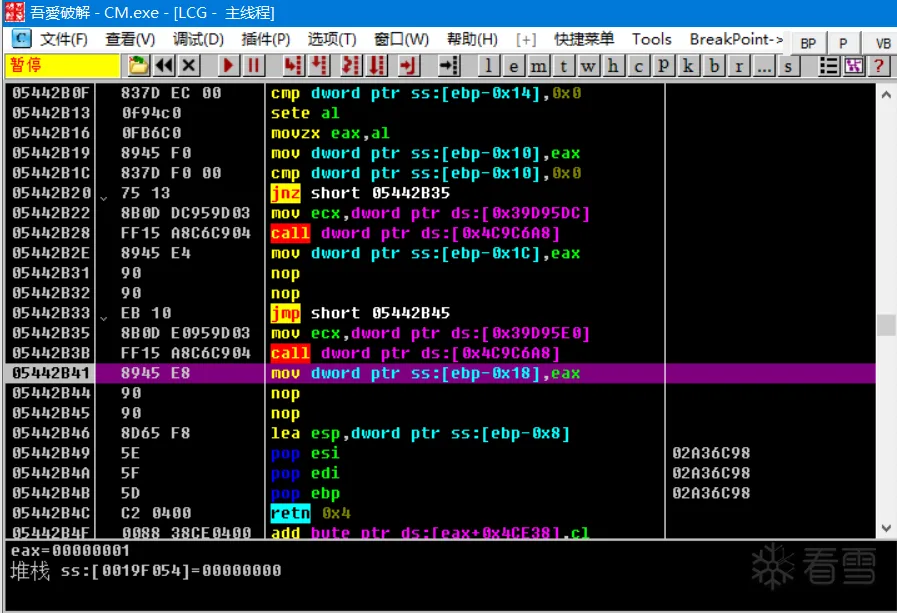This screenshot has height=613, width=897.
Task: Open the 选项(T) menu
Action: tap(332, 39)
